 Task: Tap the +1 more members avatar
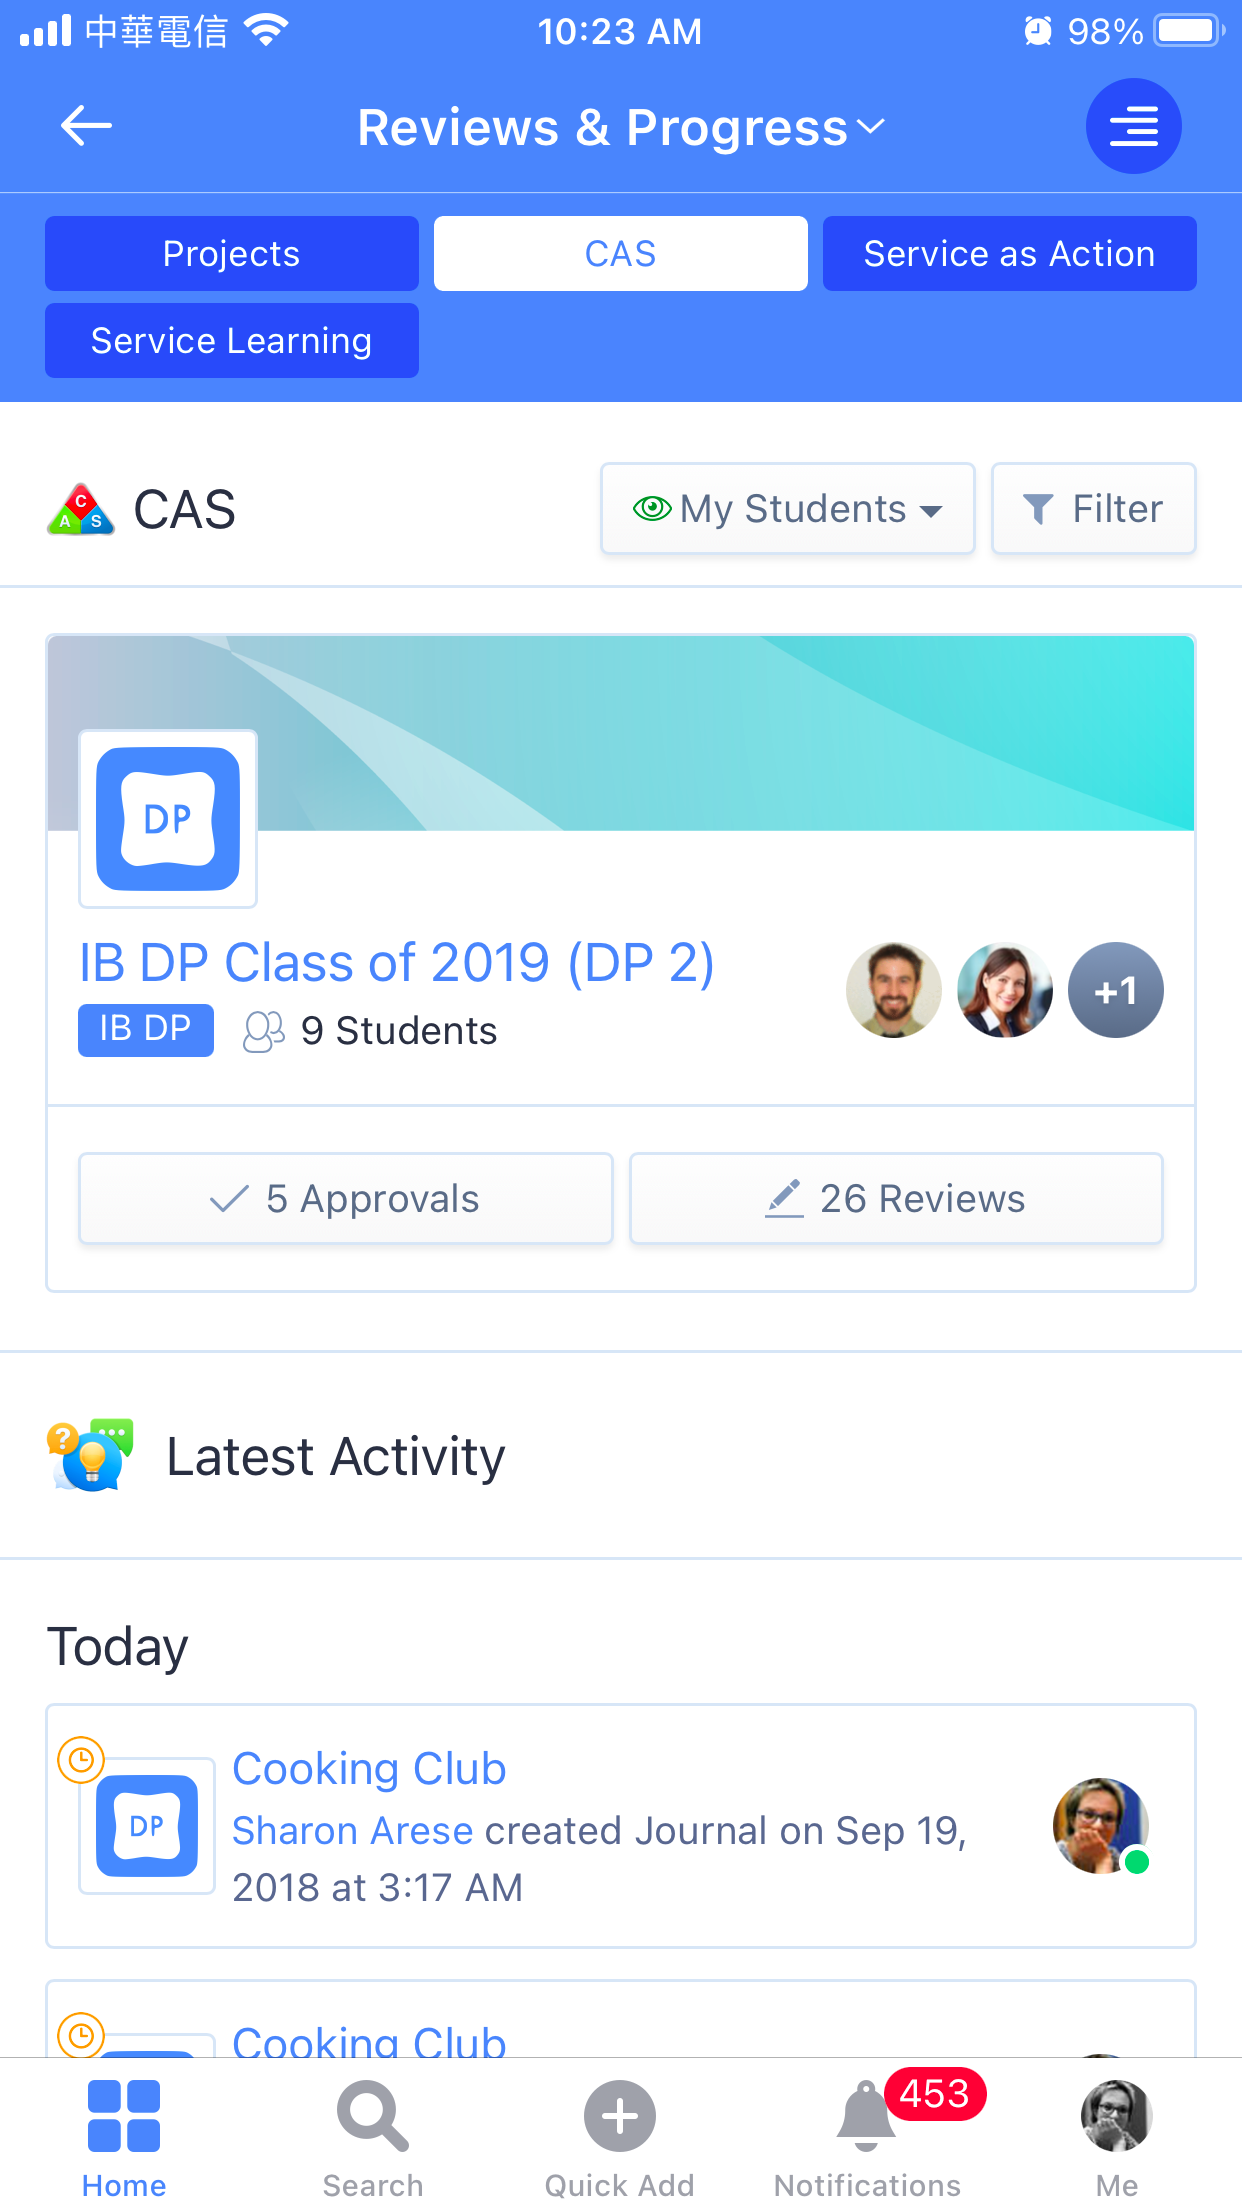(1115, 990)
